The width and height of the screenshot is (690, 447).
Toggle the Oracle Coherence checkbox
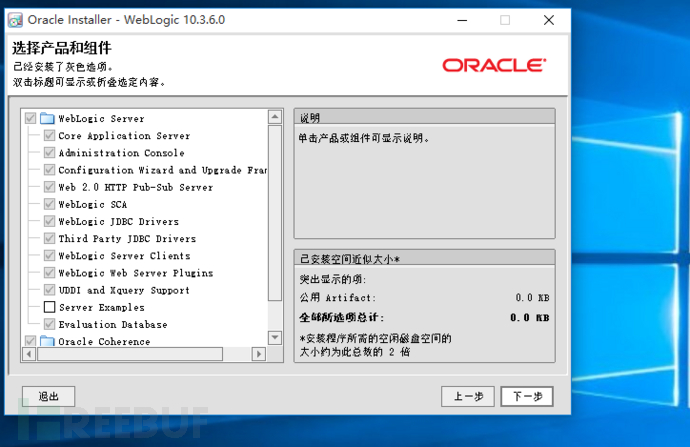[x=30, y=341]
